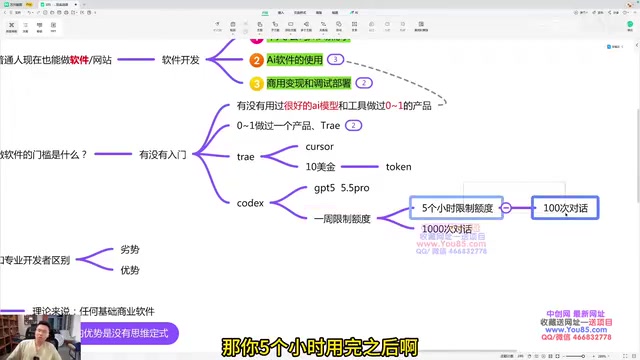Image resolution: width=640 pixels, height=360 pixels.
Task: Select the 软件开发 node
Action: pos(180,60)
